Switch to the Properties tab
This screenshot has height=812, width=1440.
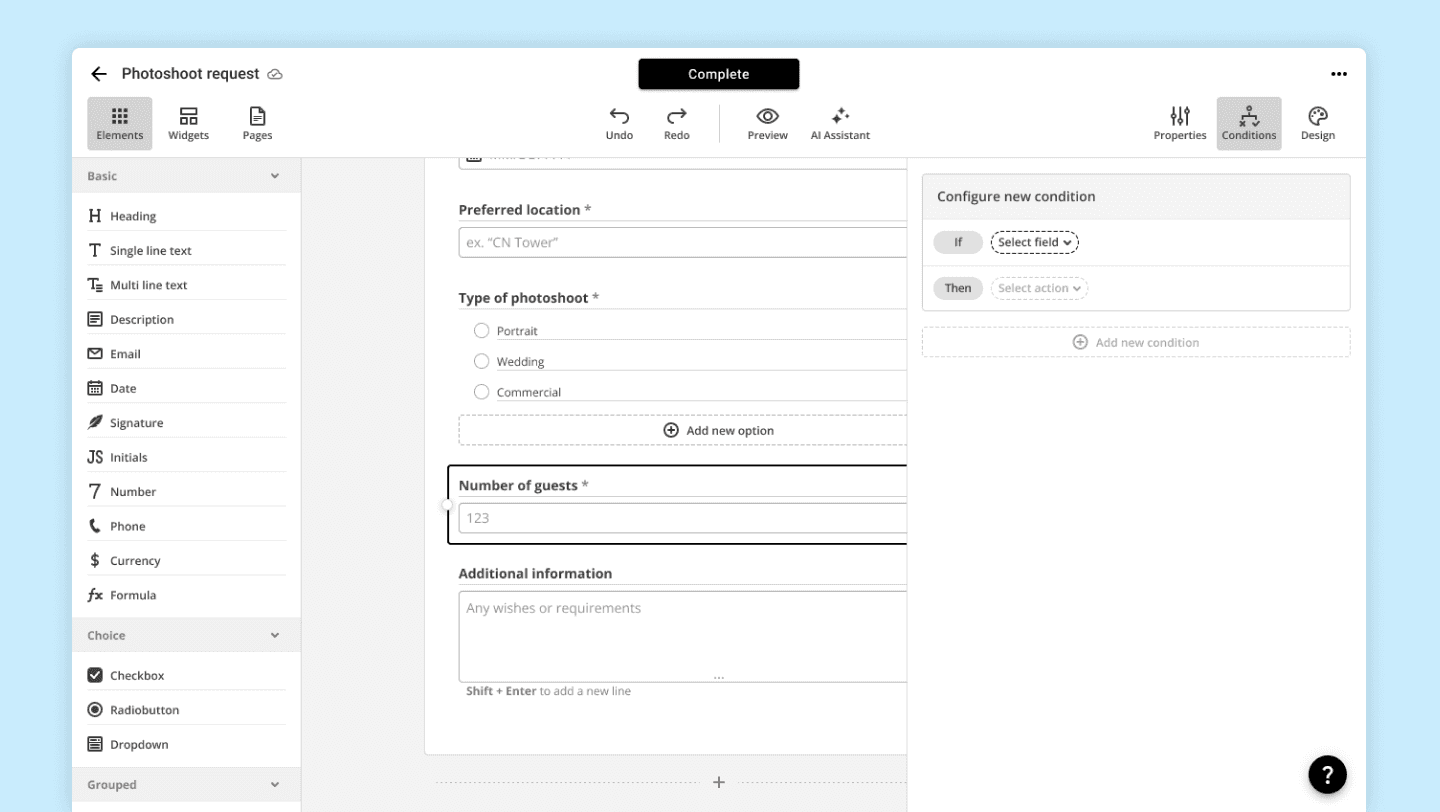[1180, 124]
